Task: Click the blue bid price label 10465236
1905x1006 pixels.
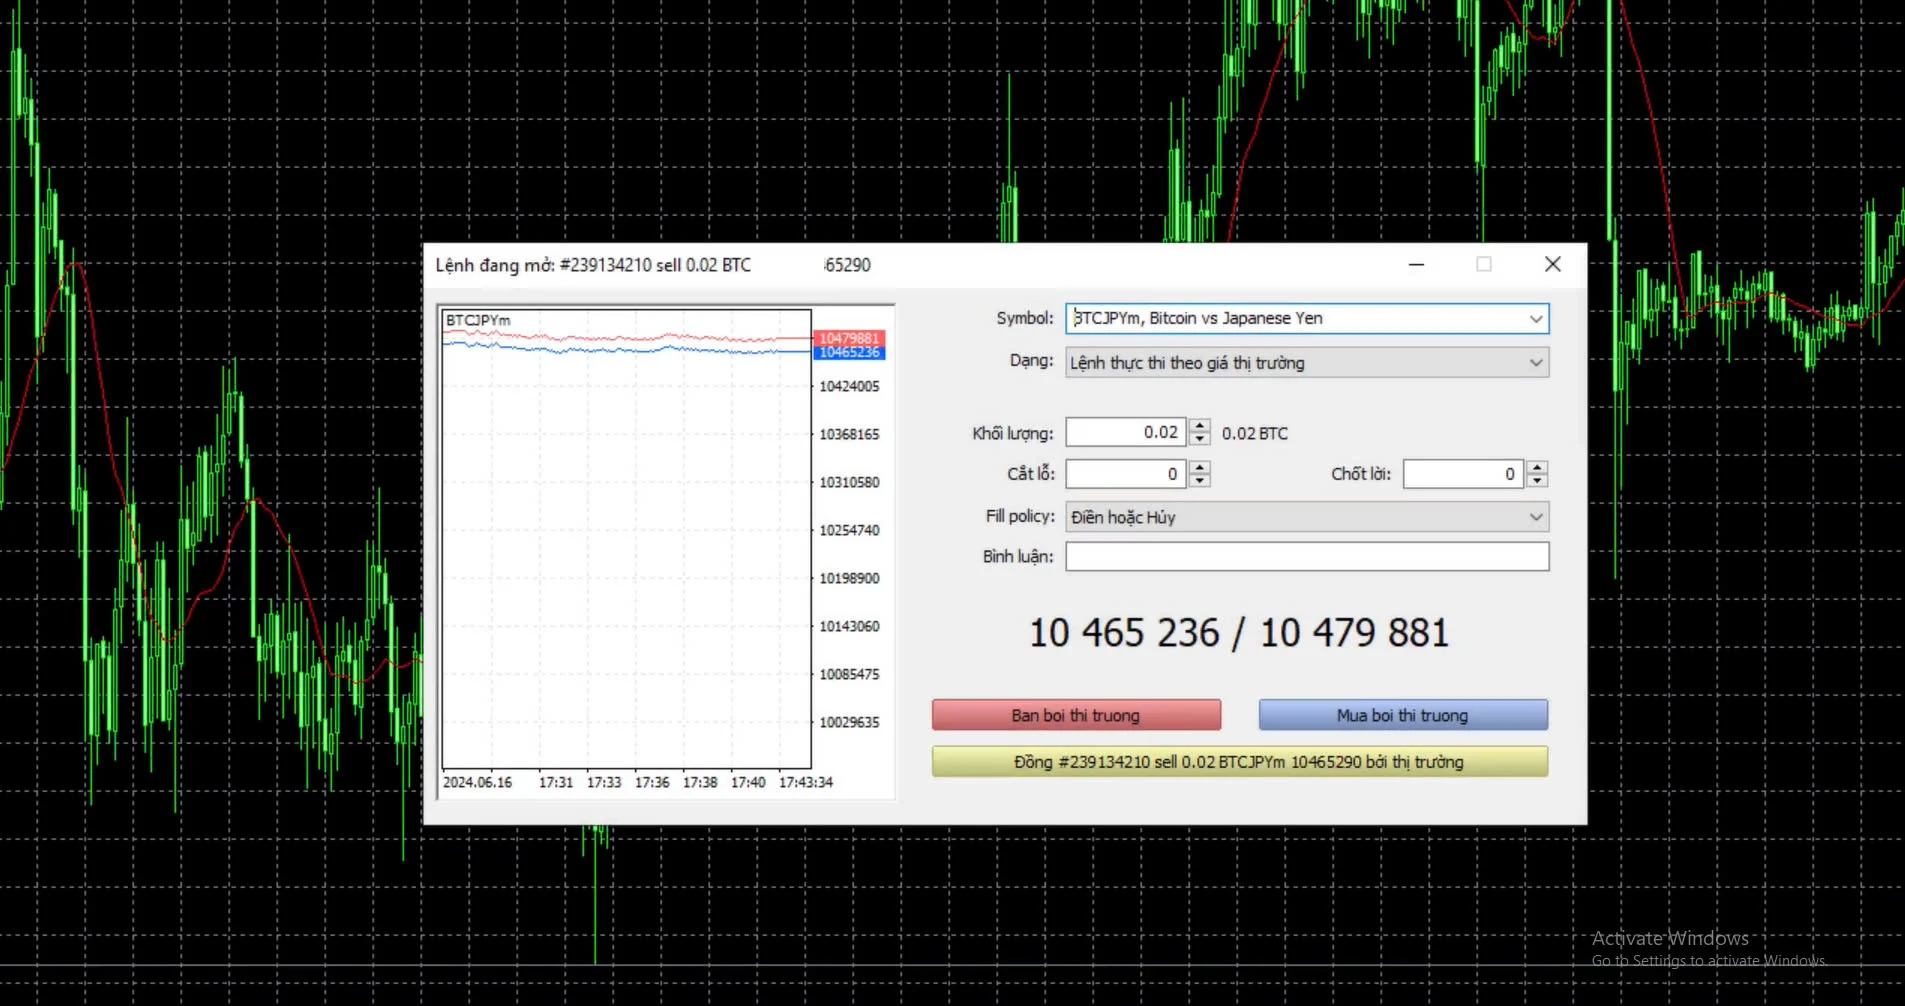Action: [849, 352]
